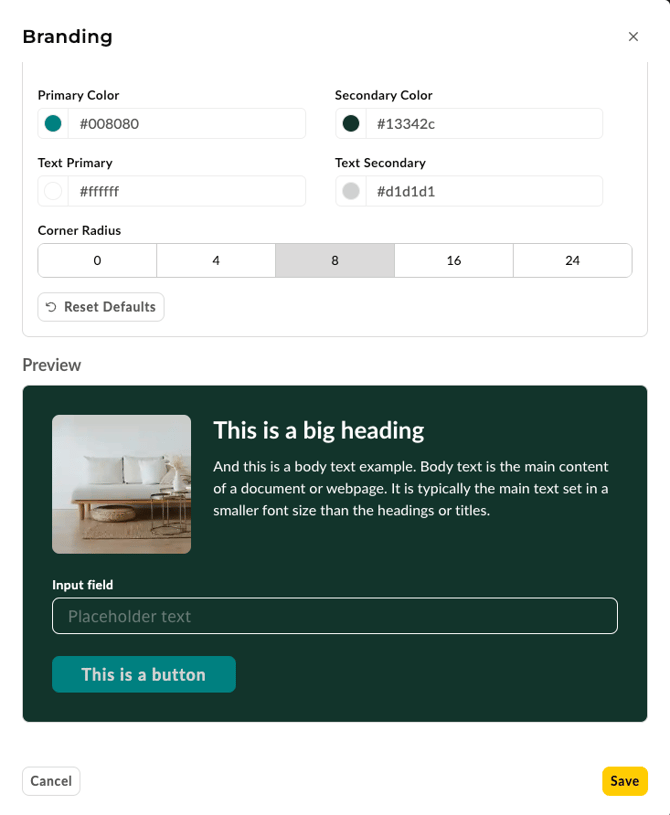Click the Reset Defaults button
This screenshot has width=670, height=815.
point(101,307)
